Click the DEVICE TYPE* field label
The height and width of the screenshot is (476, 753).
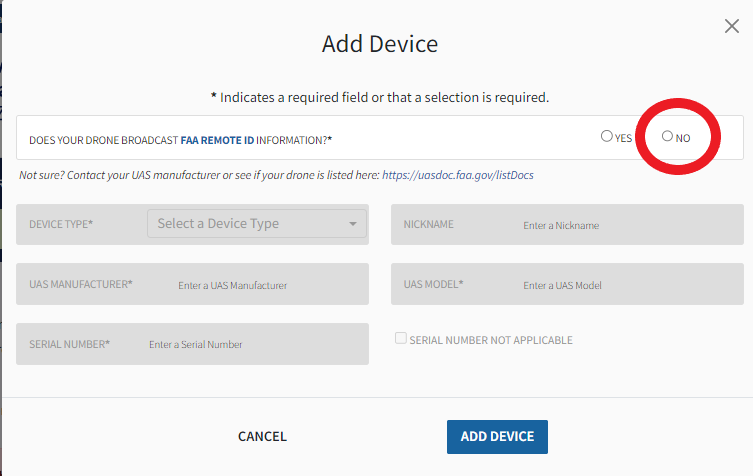(x=61, y=224)
